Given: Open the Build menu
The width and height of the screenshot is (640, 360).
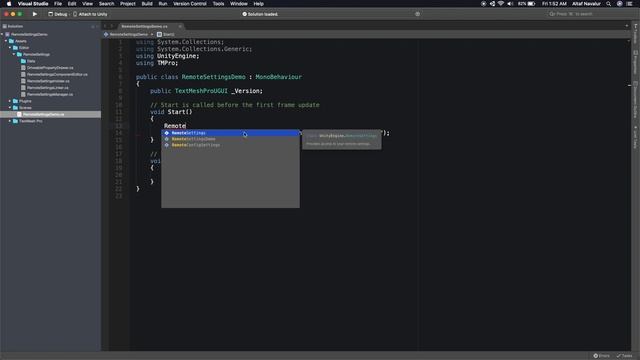Looking at the screenshot, I should (x=147, y=4).
